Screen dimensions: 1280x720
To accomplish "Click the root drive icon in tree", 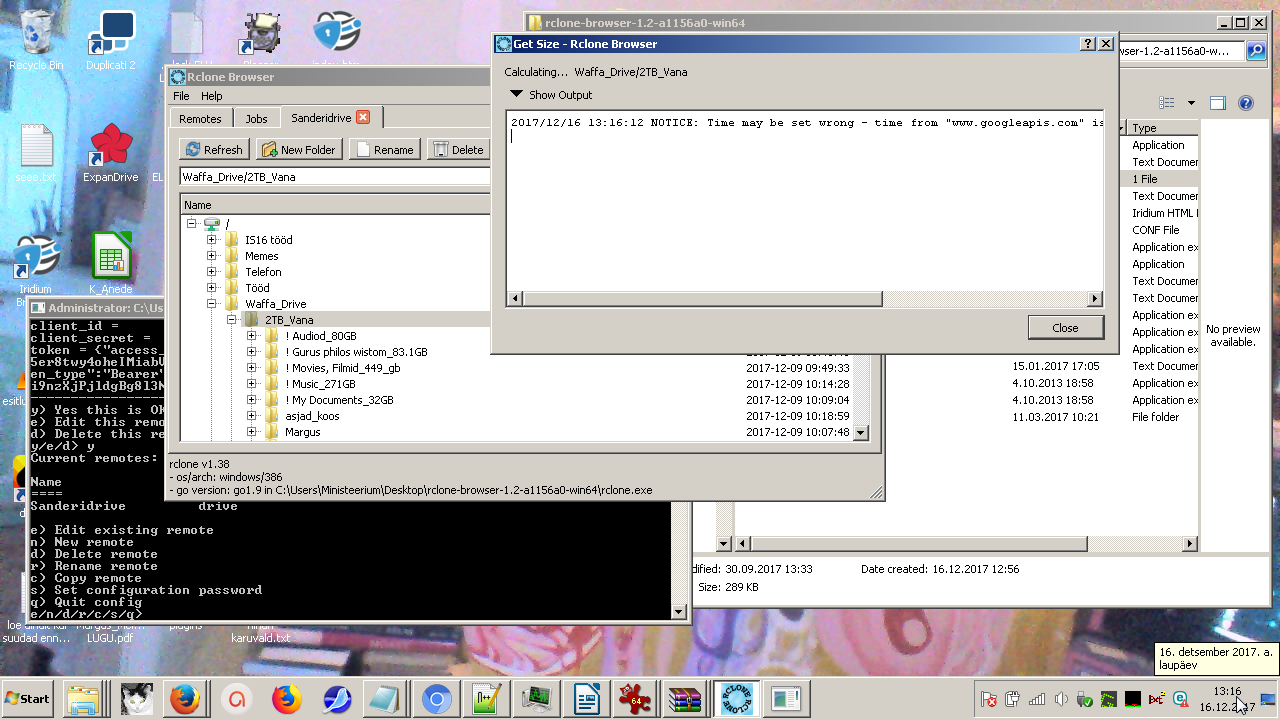I will [211, 224].
